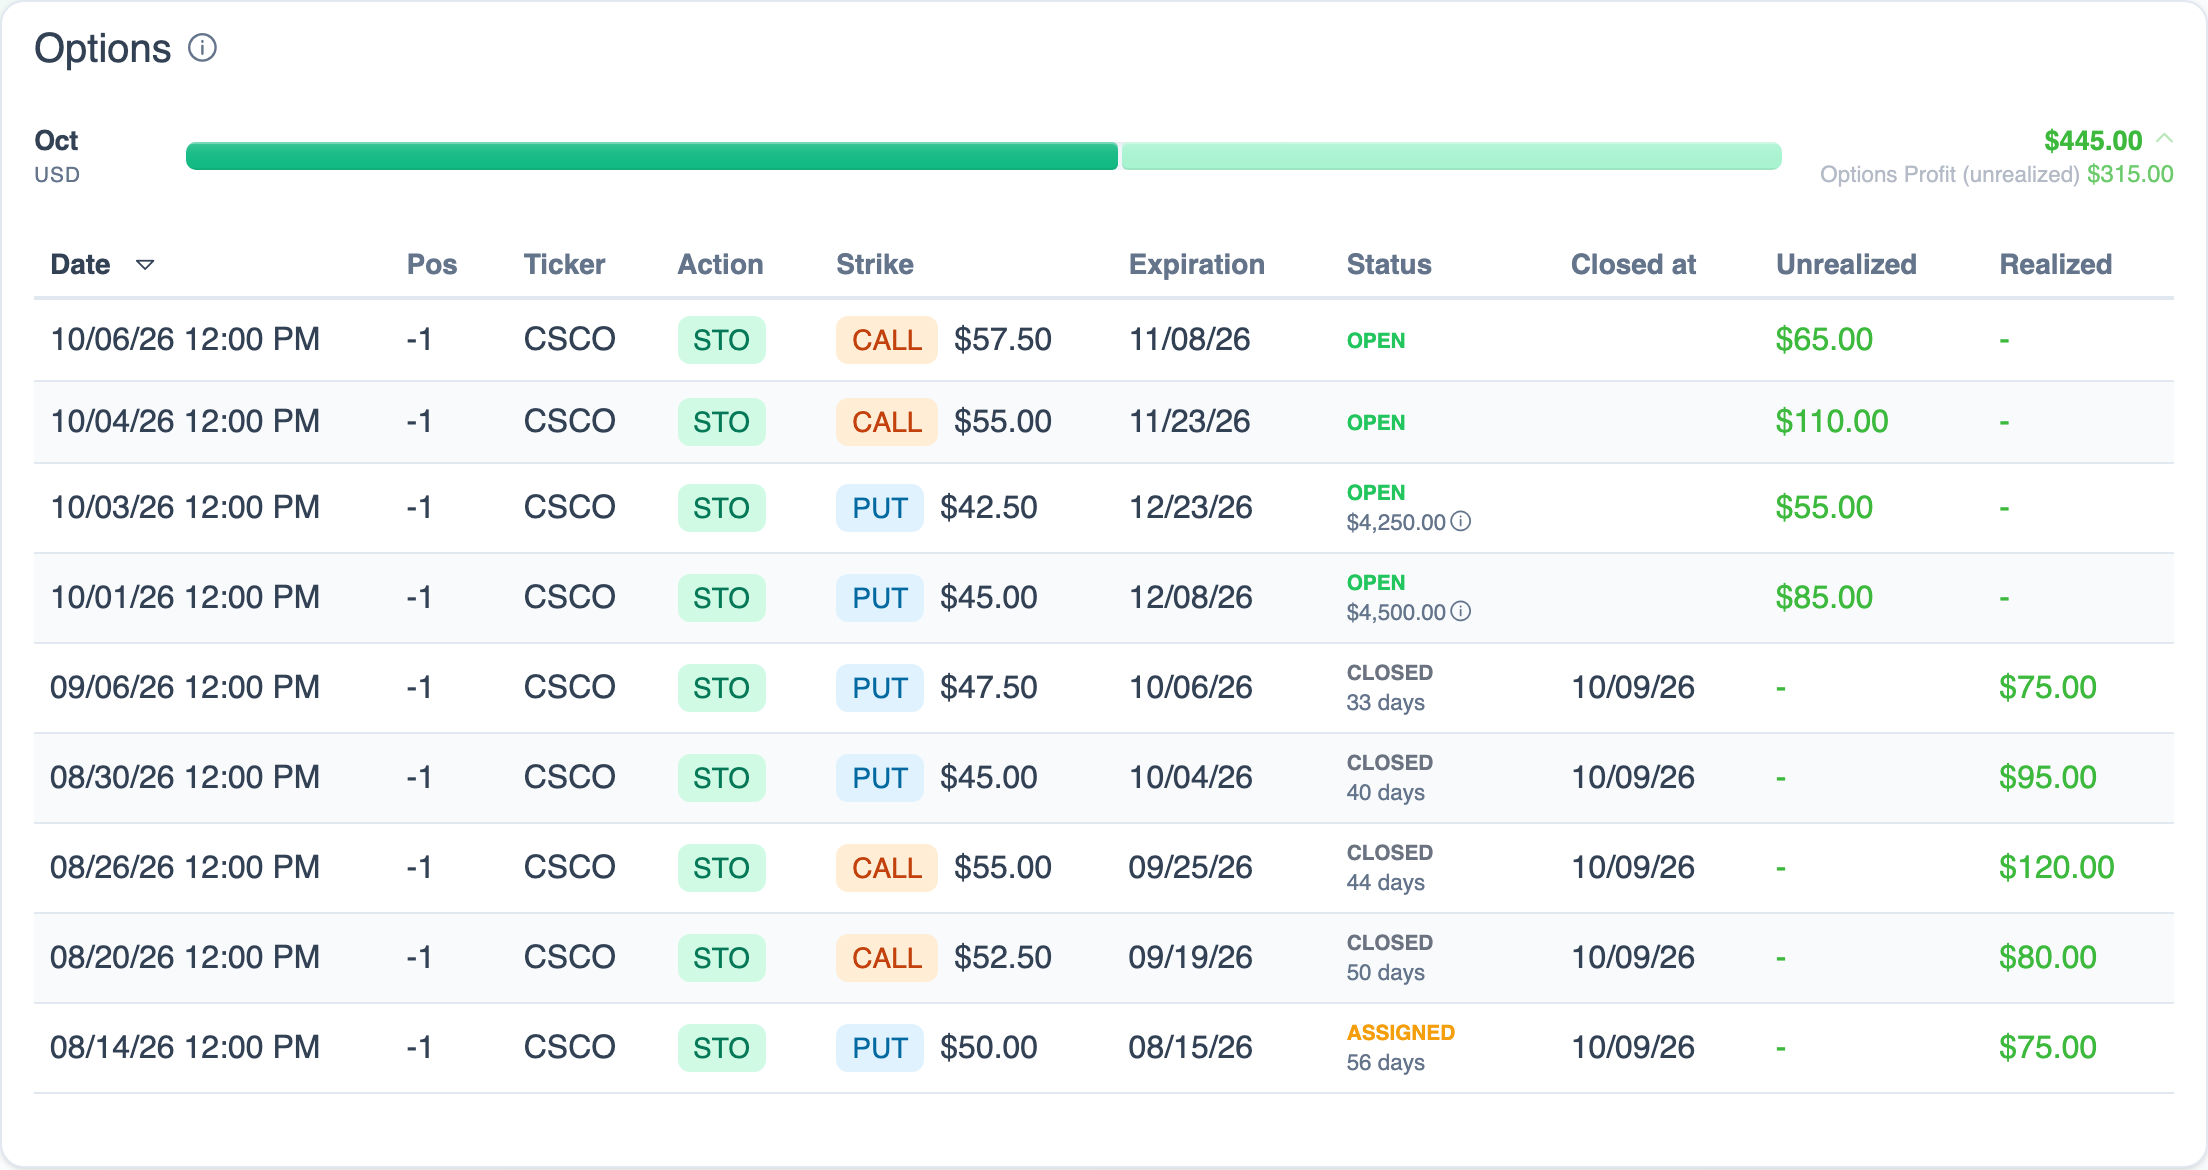This screenshot has width=2208, height=1170.
Task: Click the info icon beside $4,500.00 collateral
Action: click(x=1461, y=611)
